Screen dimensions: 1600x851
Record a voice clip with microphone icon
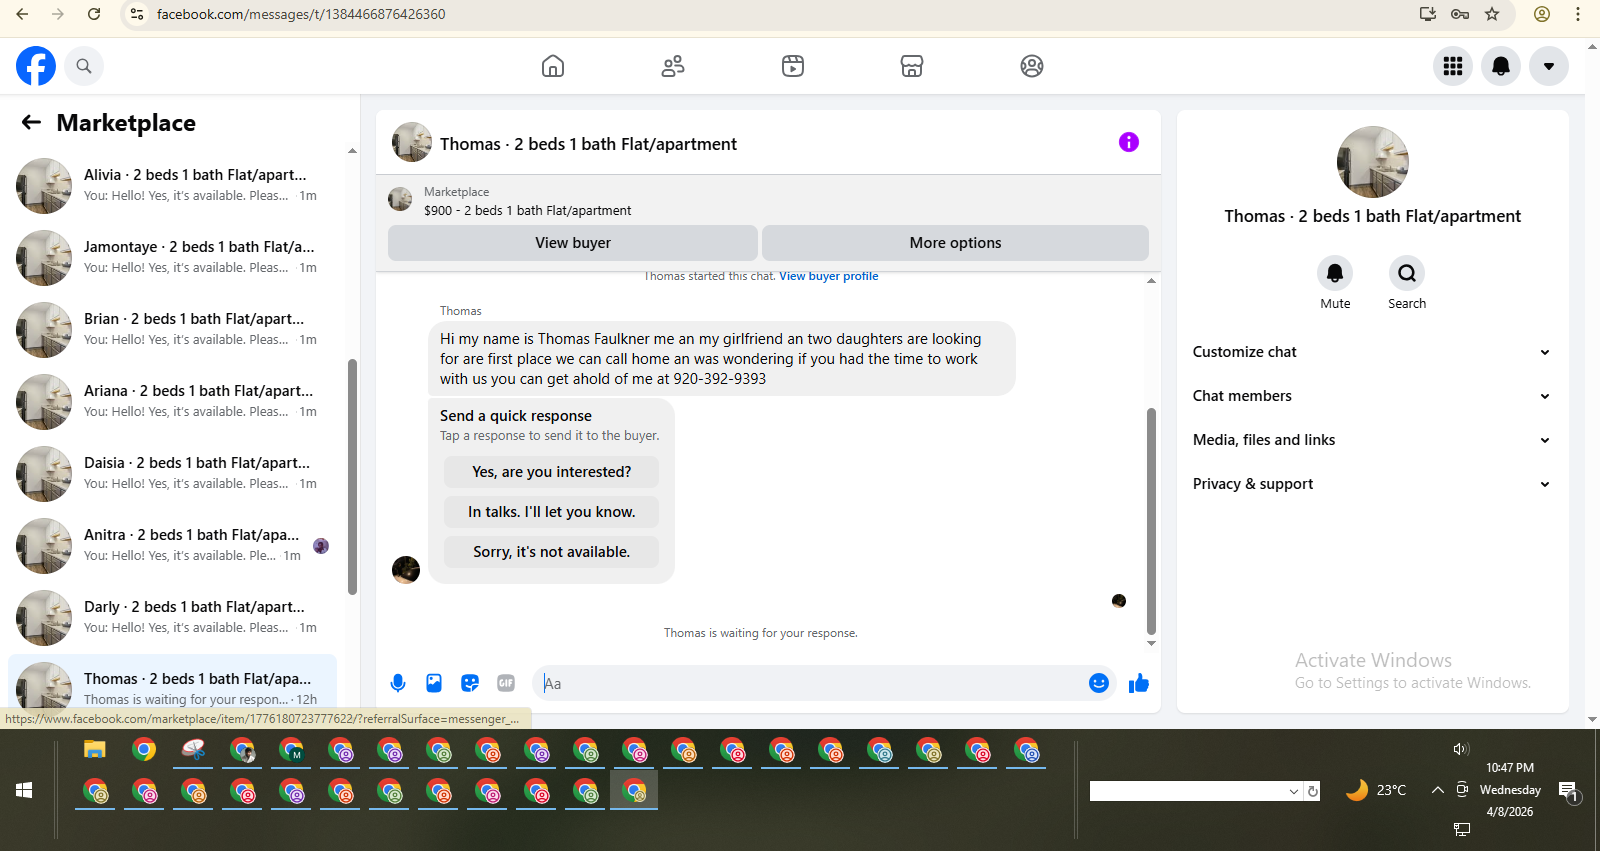click(x=398, y=683)
